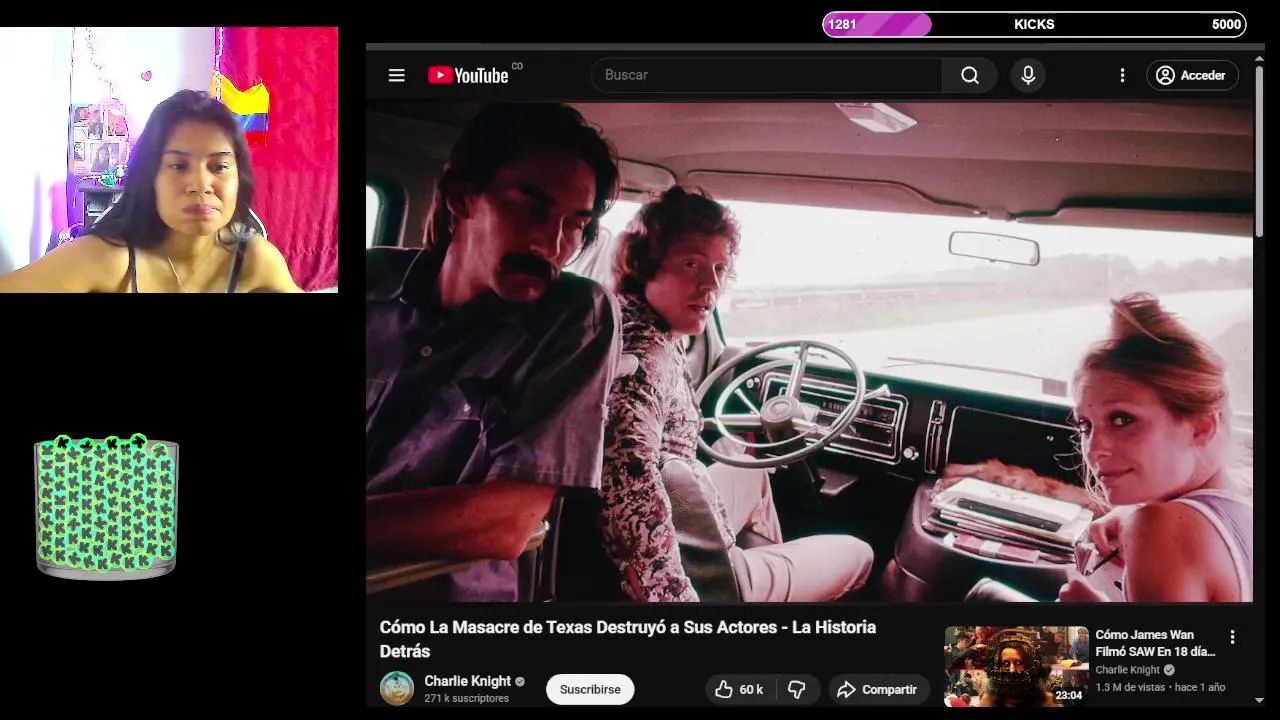Subscribe with the Suscribirse button
Screen dimensions: 1280x720
click(590, 689)
